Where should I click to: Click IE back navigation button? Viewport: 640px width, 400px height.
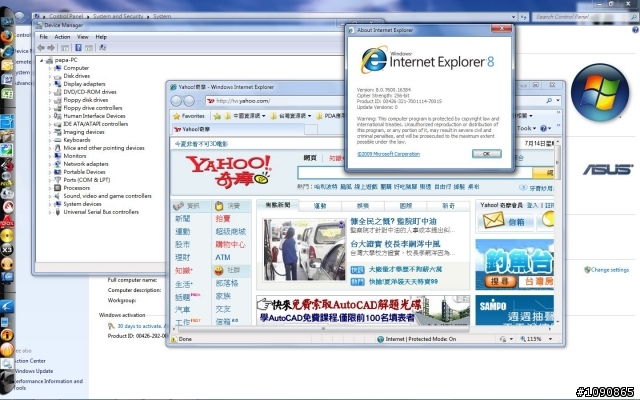pyautogui.click(x=176, y=101)
